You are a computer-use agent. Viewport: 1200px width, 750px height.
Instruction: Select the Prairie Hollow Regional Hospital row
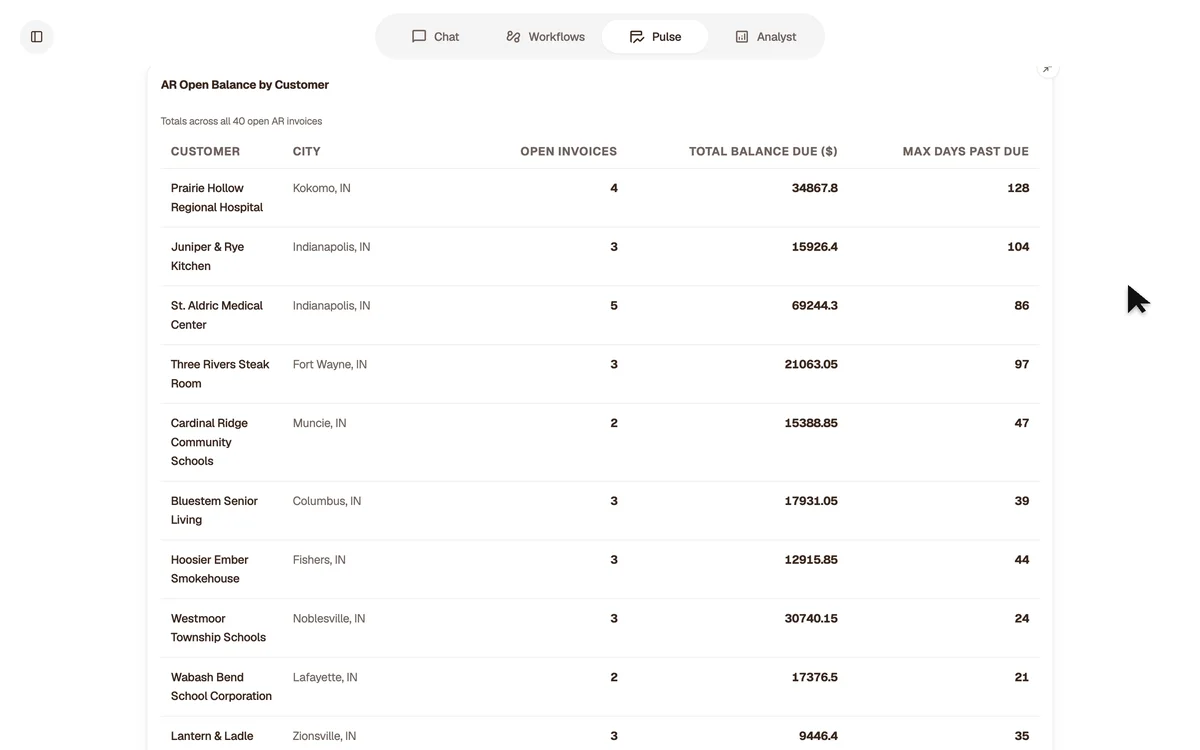(x=600, y=198)
